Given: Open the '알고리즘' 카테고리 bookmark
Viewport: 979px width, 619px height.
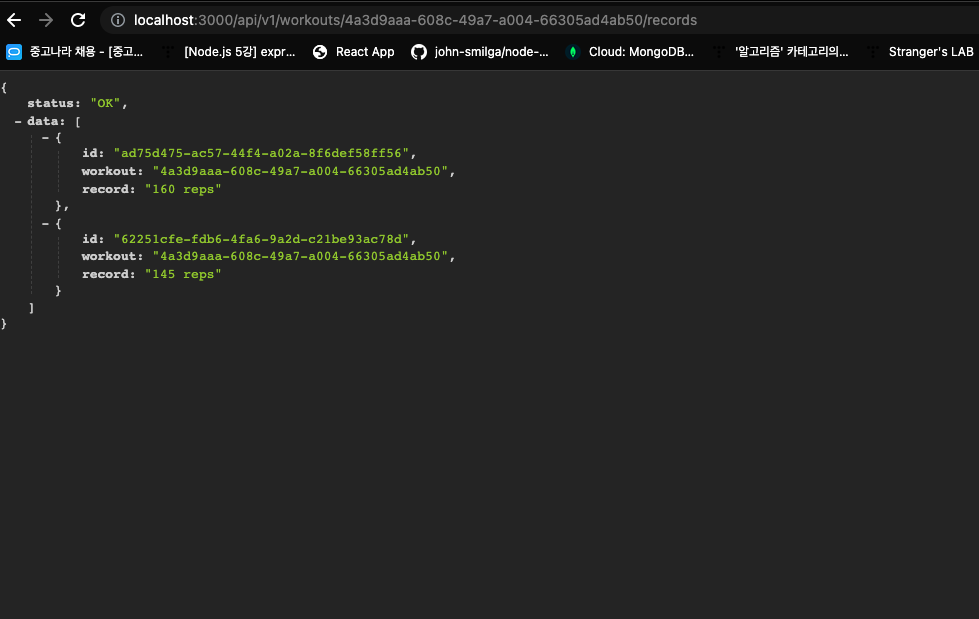Looking at the screenshot, I should (x=793, y=51).
